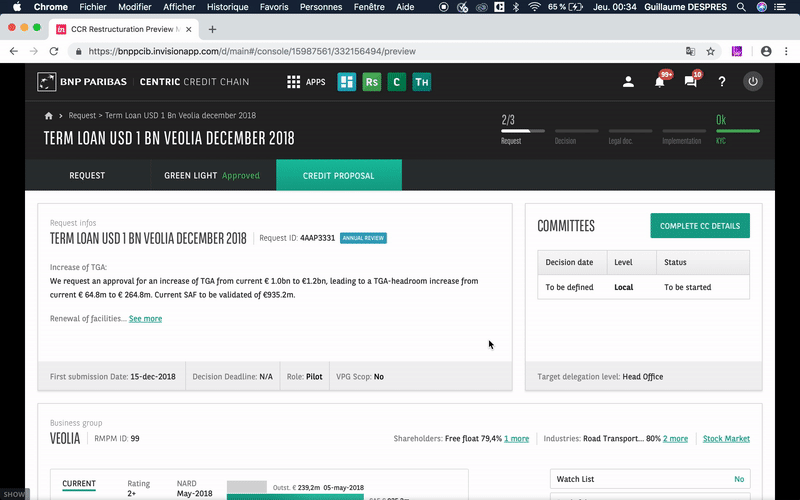Go to home via breadcrumb icon
800x500 pixels.
tap(48, 116)
